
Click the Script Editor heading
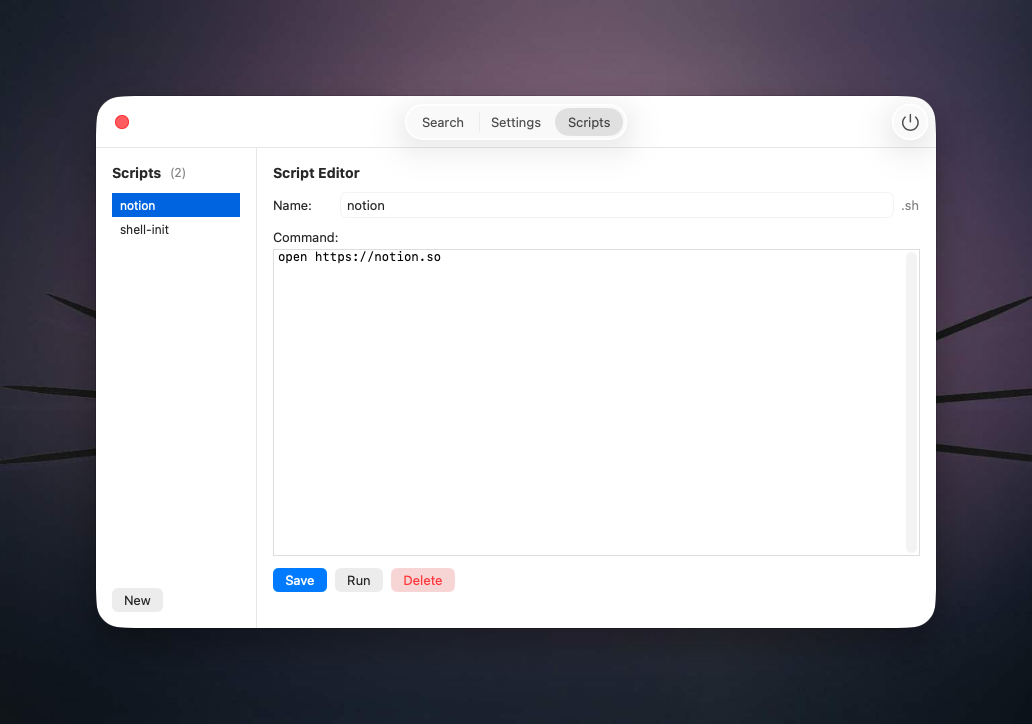316,173
